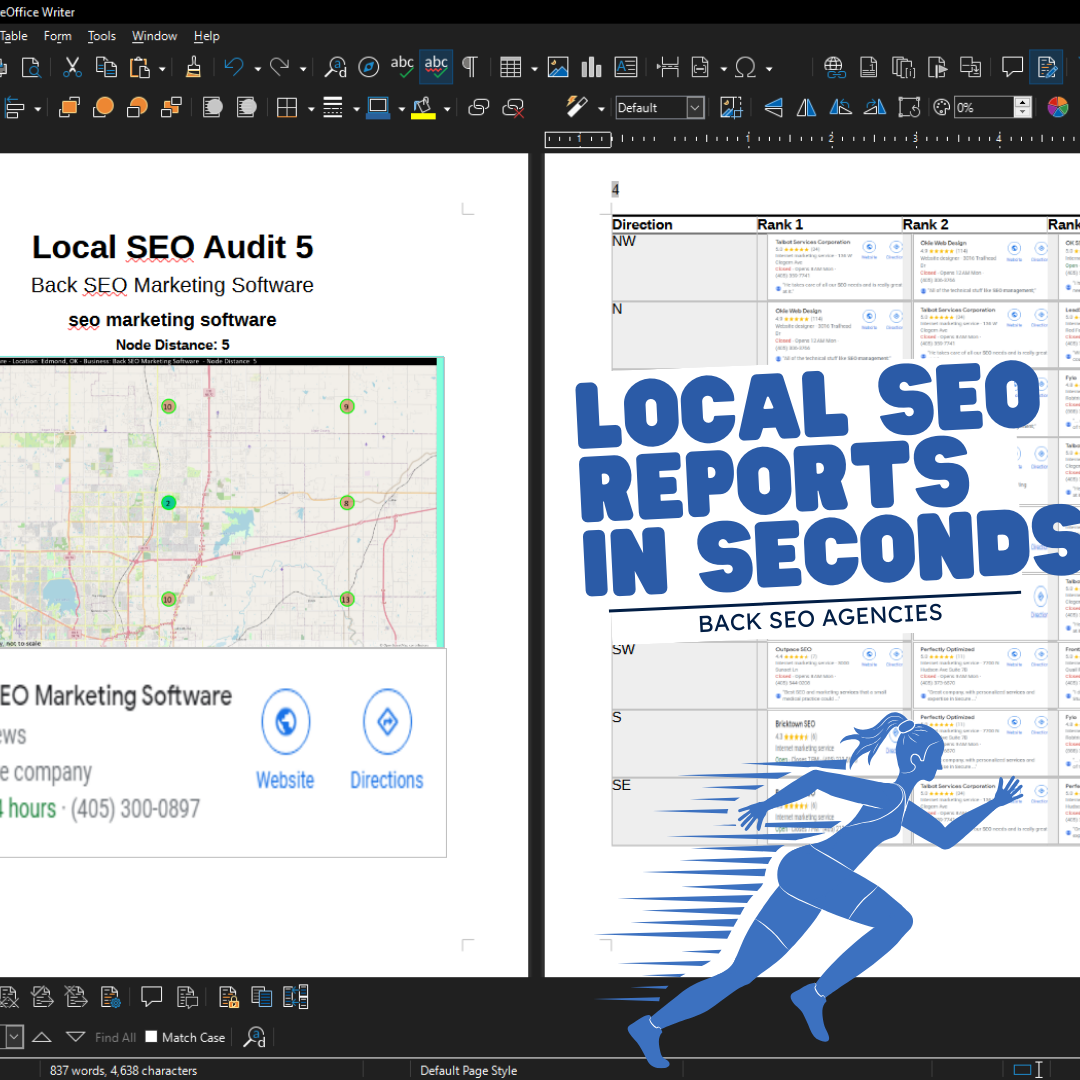Image resolution: width=1080 pixels, height=1080 pixels.
Task: Click the Rotate image icon
Action: coord(909,107)
